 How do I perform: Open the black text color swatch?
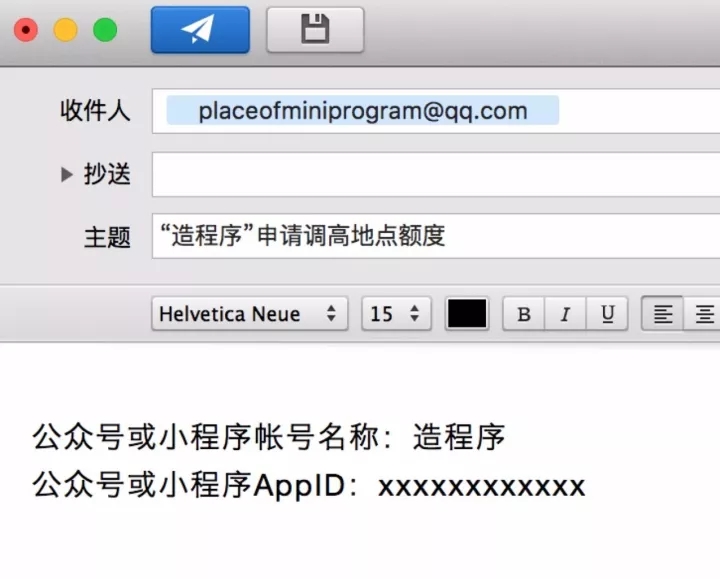coord(467,314)
